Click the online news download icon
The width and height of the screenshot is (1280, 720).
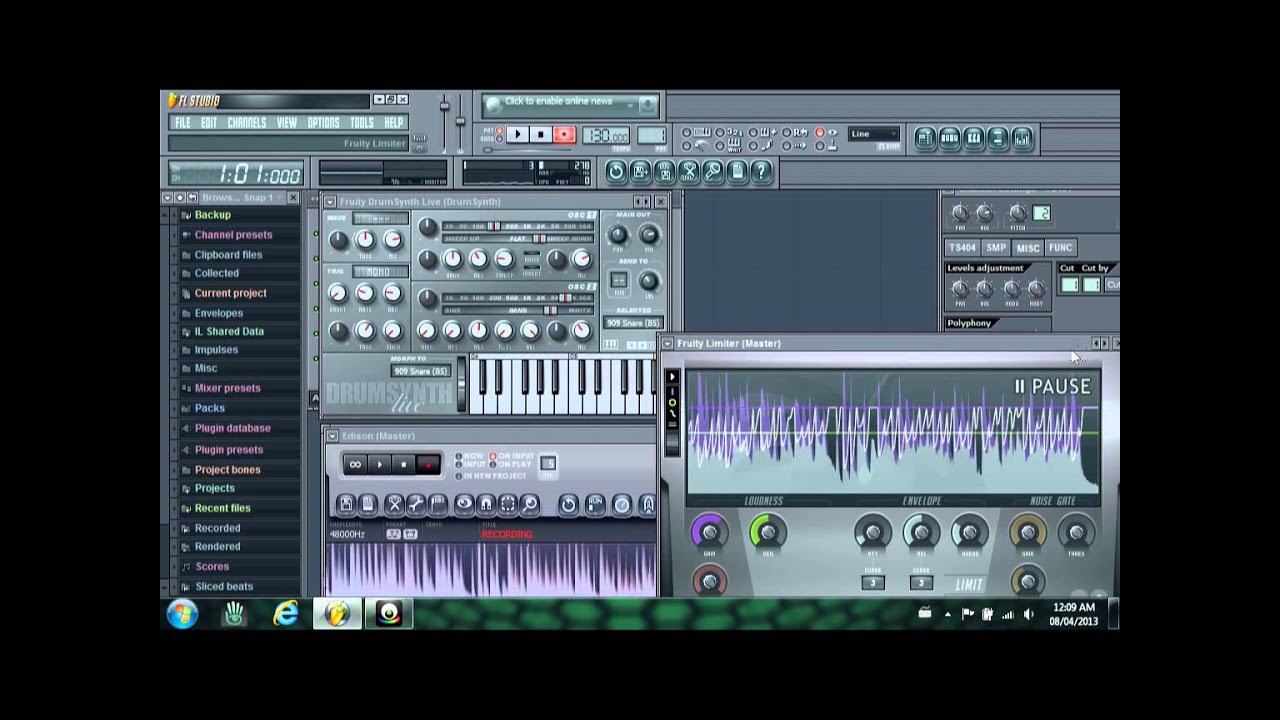coord(648,105)
